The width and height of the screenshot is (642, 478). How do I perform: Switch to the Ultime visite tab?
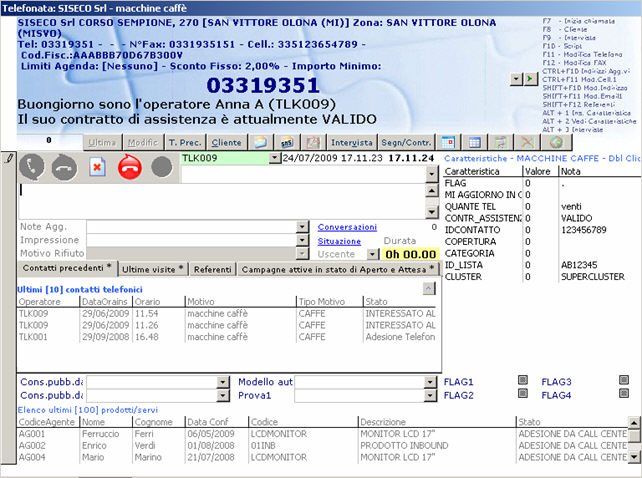point(153,270)
